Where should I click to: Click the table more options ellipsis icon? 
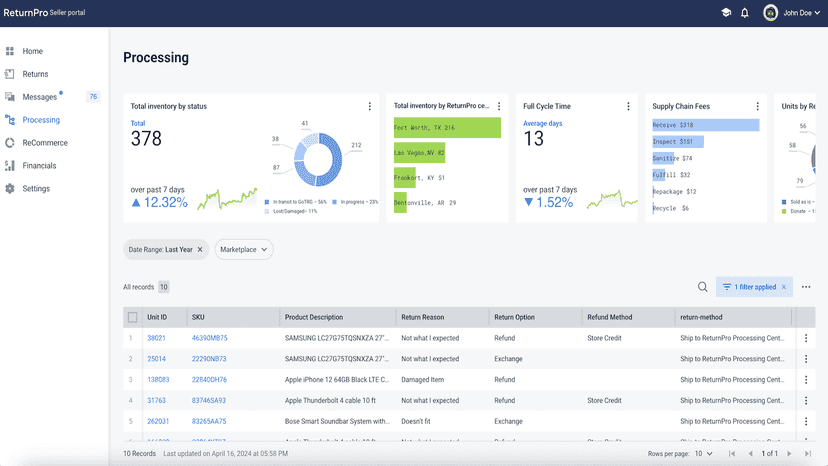click(x=806, y=287)
